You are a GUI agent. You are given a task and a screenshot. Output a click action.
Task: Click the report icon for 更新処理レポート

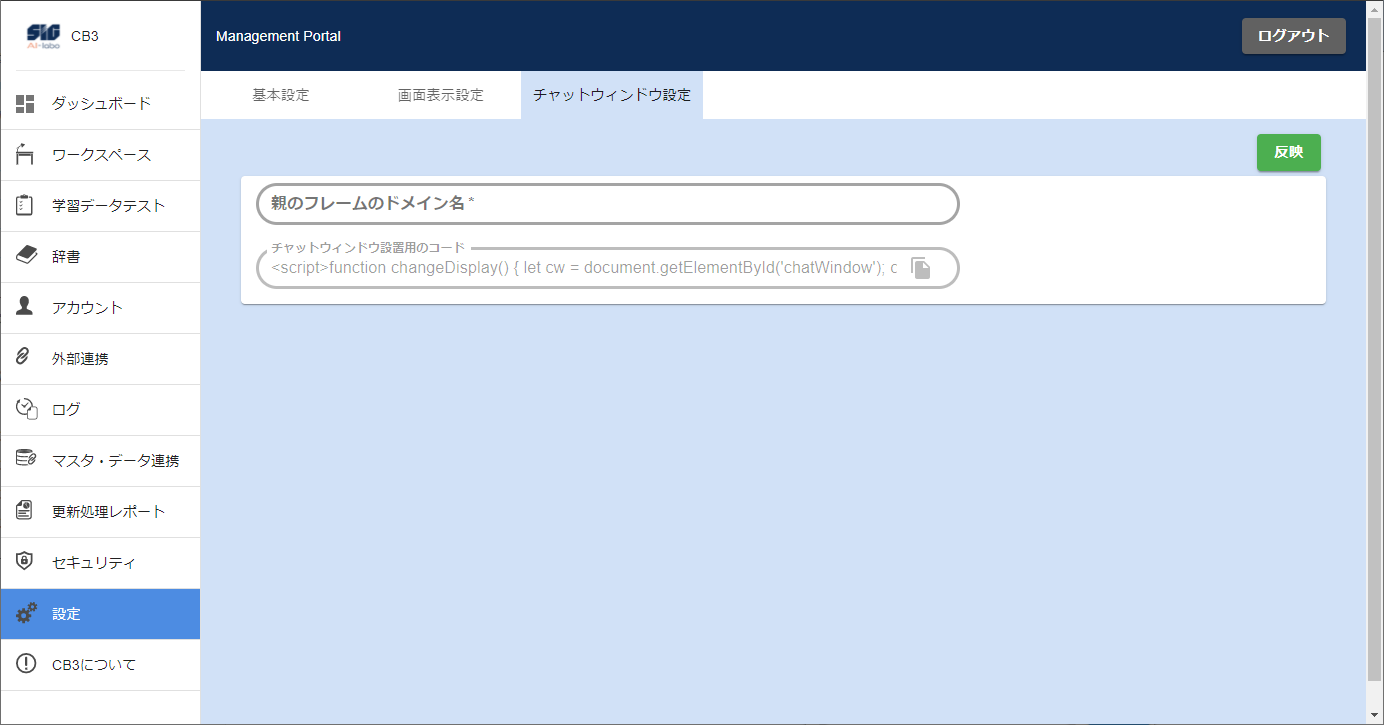pyautogui.click(x=26, y=511)
